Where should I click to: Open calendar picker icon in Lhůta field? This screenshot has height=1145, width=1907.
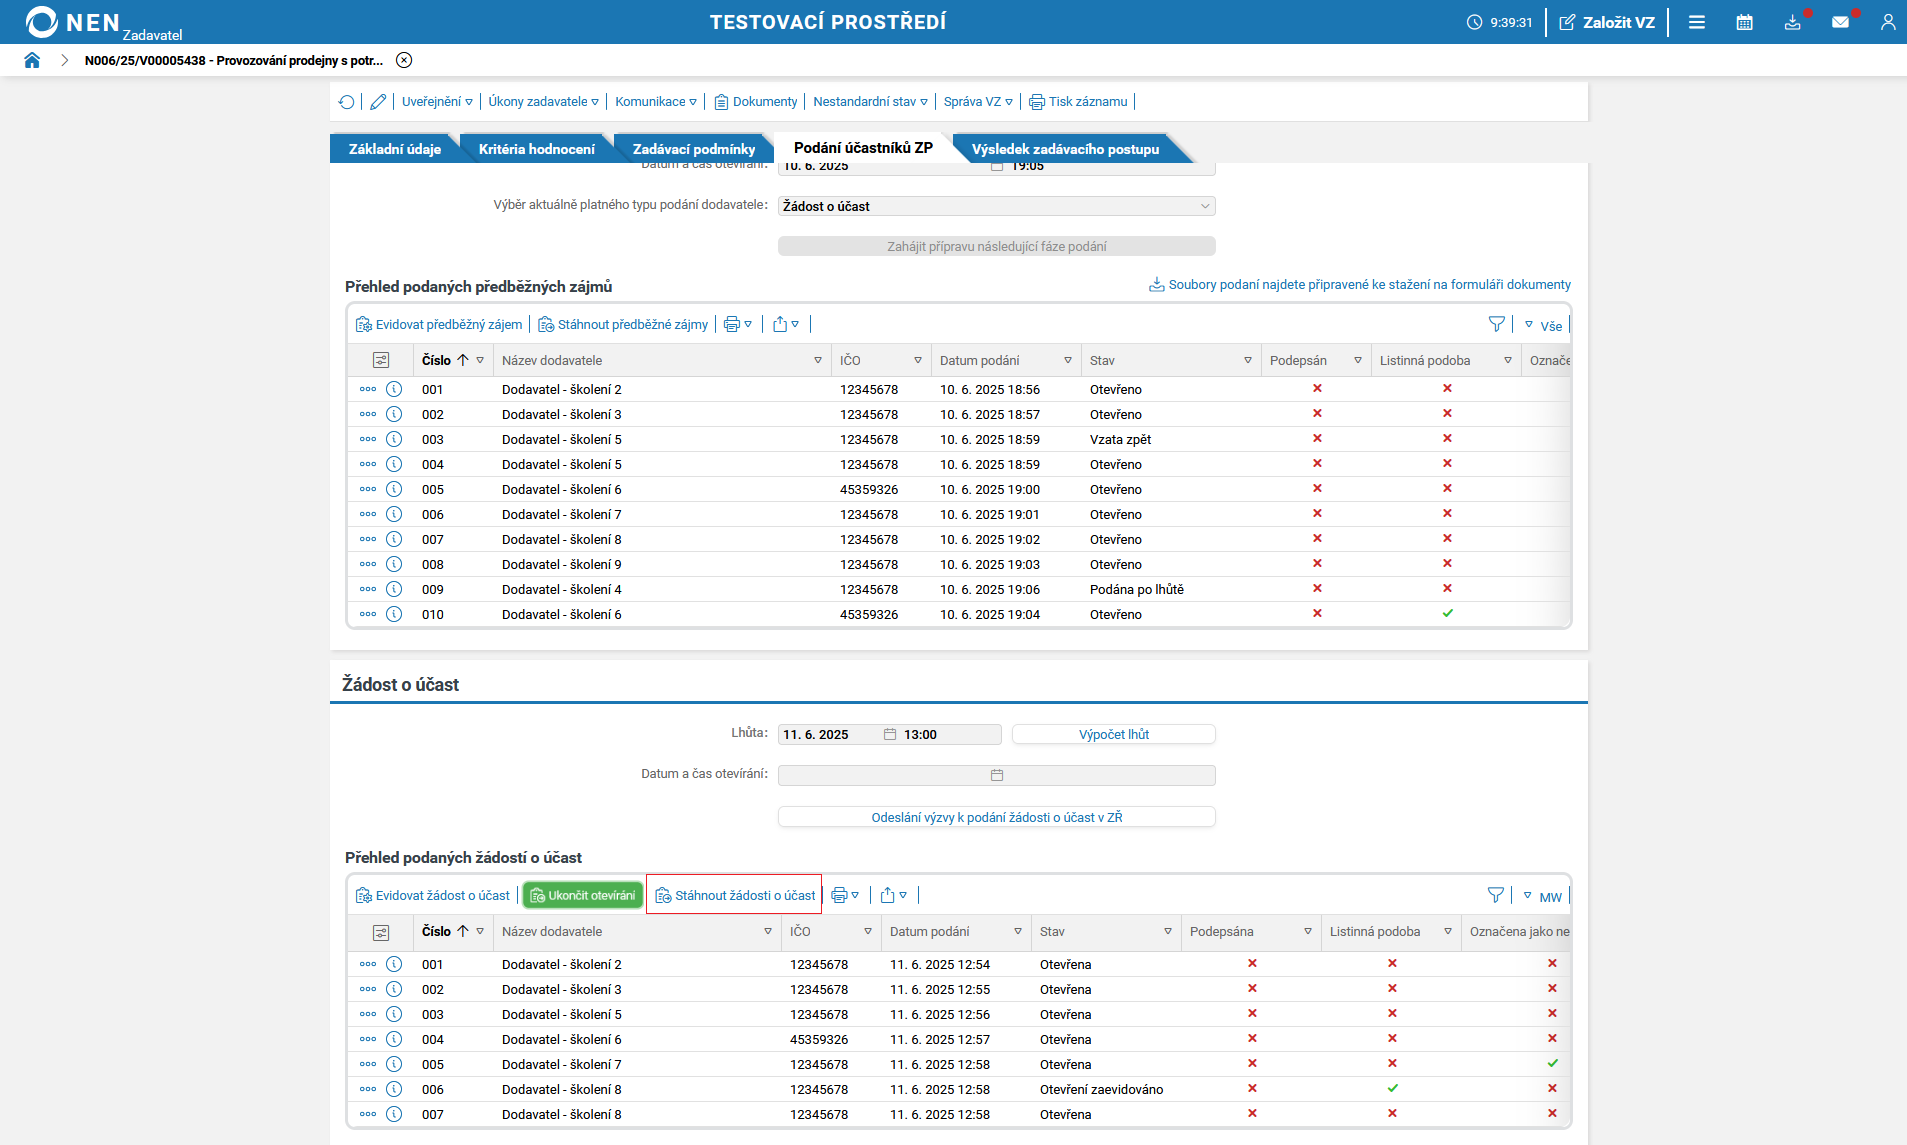point(890,735)
